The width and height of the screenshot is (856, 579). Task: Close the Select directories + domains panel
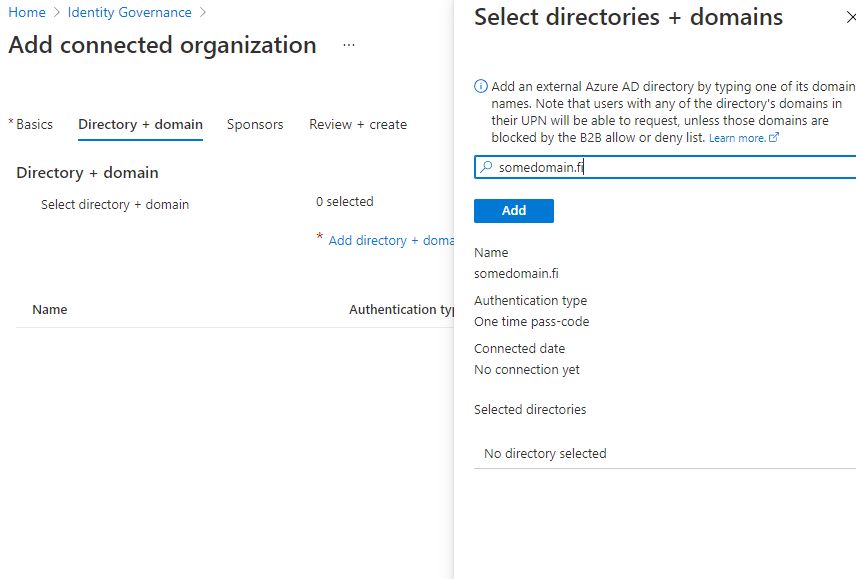click(850, 18)
